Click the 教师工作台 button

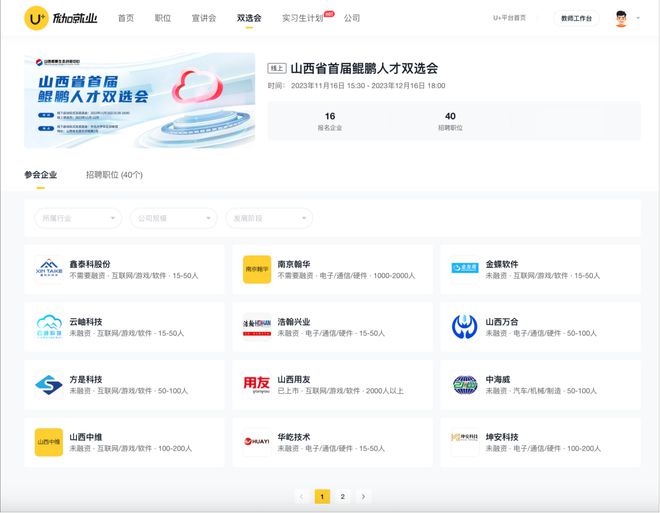pyautogui.click(x=576, y=18)
